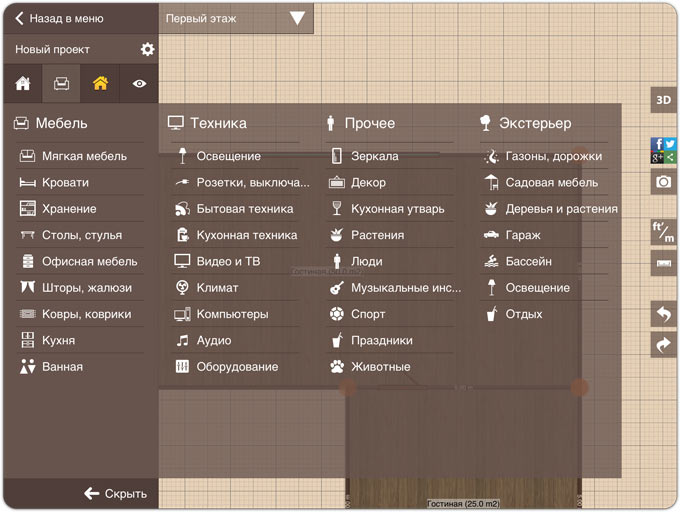
Task: Click the undo arrow icon
Action: 663,314
